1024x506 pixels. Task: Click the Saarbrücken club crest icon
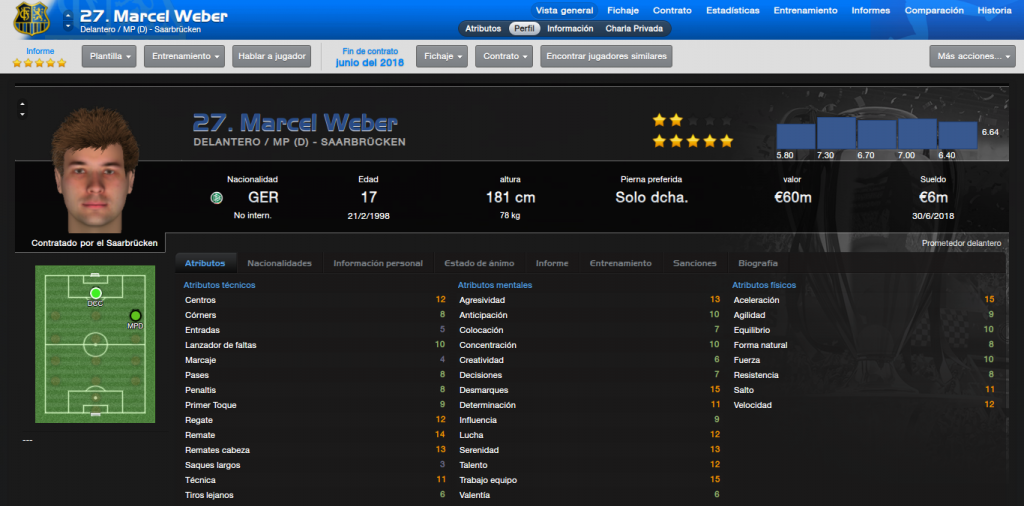click(x=31, y=20)
